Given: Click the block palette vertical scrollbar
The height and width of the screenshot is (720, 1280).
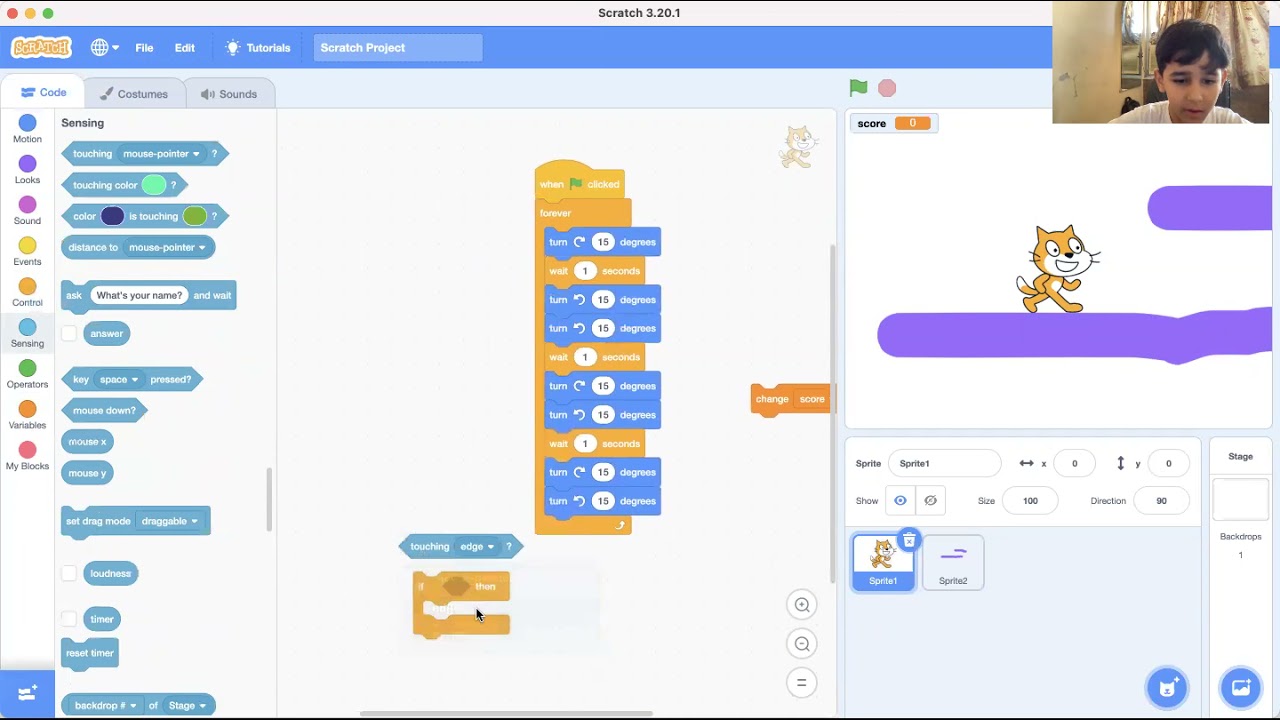Looking at the screenshot, I should click(x=267, y=500).
